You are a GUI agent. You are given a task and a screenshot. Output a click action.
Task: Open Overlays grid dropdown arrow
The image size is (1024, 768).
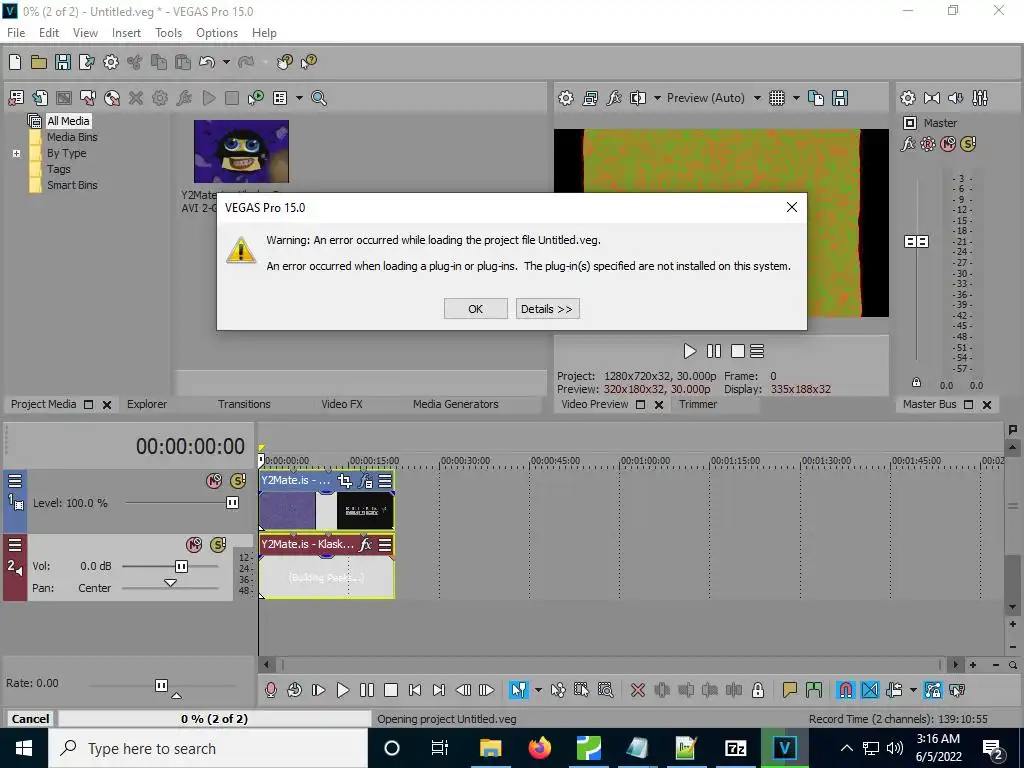(x=796, y=98)
